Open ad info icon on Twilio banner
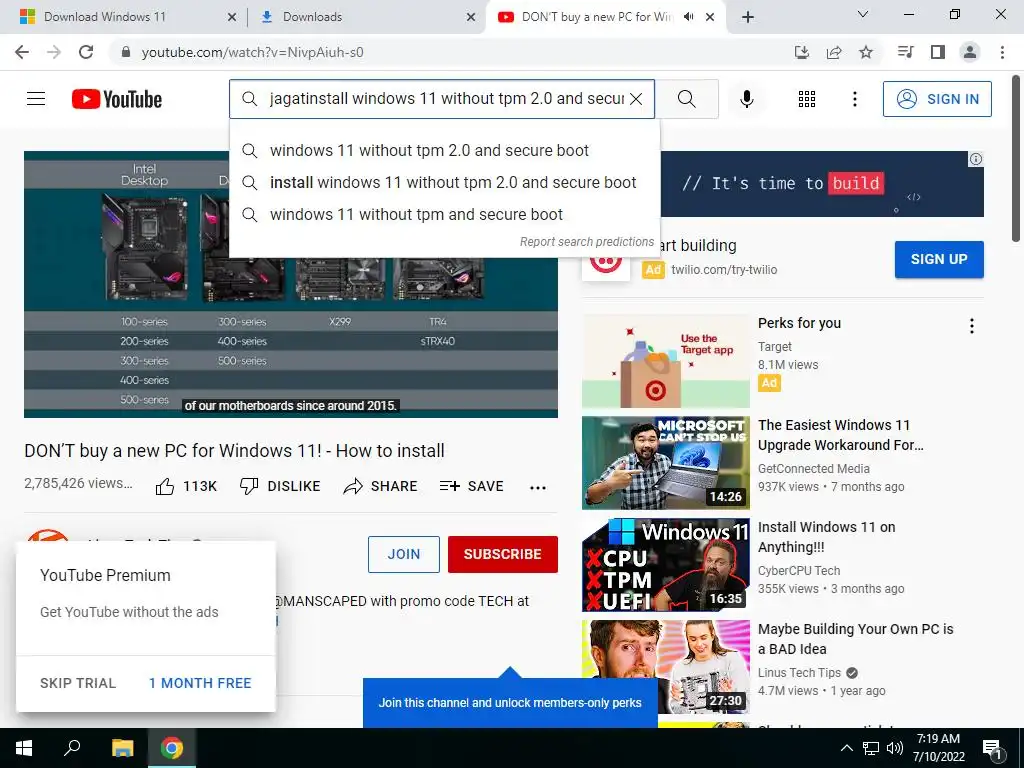The width and height of the screenshot is (1024, 768). pos(975,159)
